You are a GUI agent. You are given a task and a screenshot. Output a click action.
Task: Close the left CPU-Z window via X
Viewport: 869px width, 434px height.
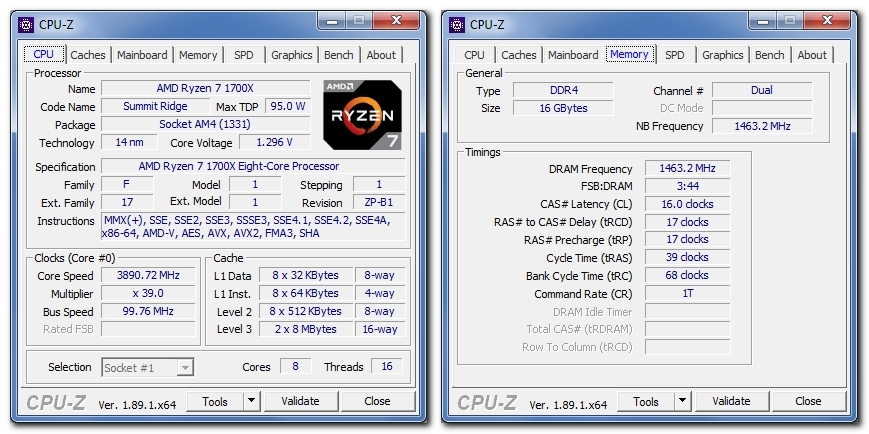point(396,21)
